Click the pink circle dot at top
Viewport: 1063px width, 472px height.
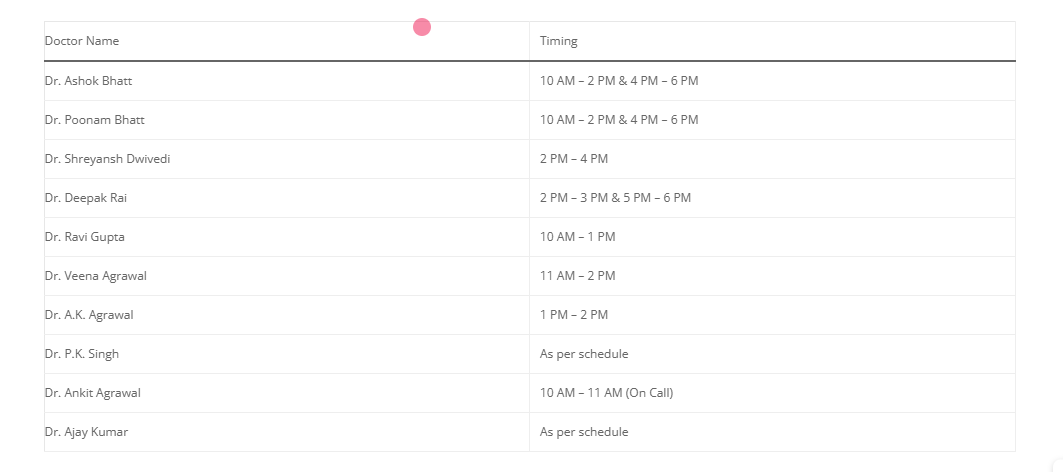click(422, 27)
